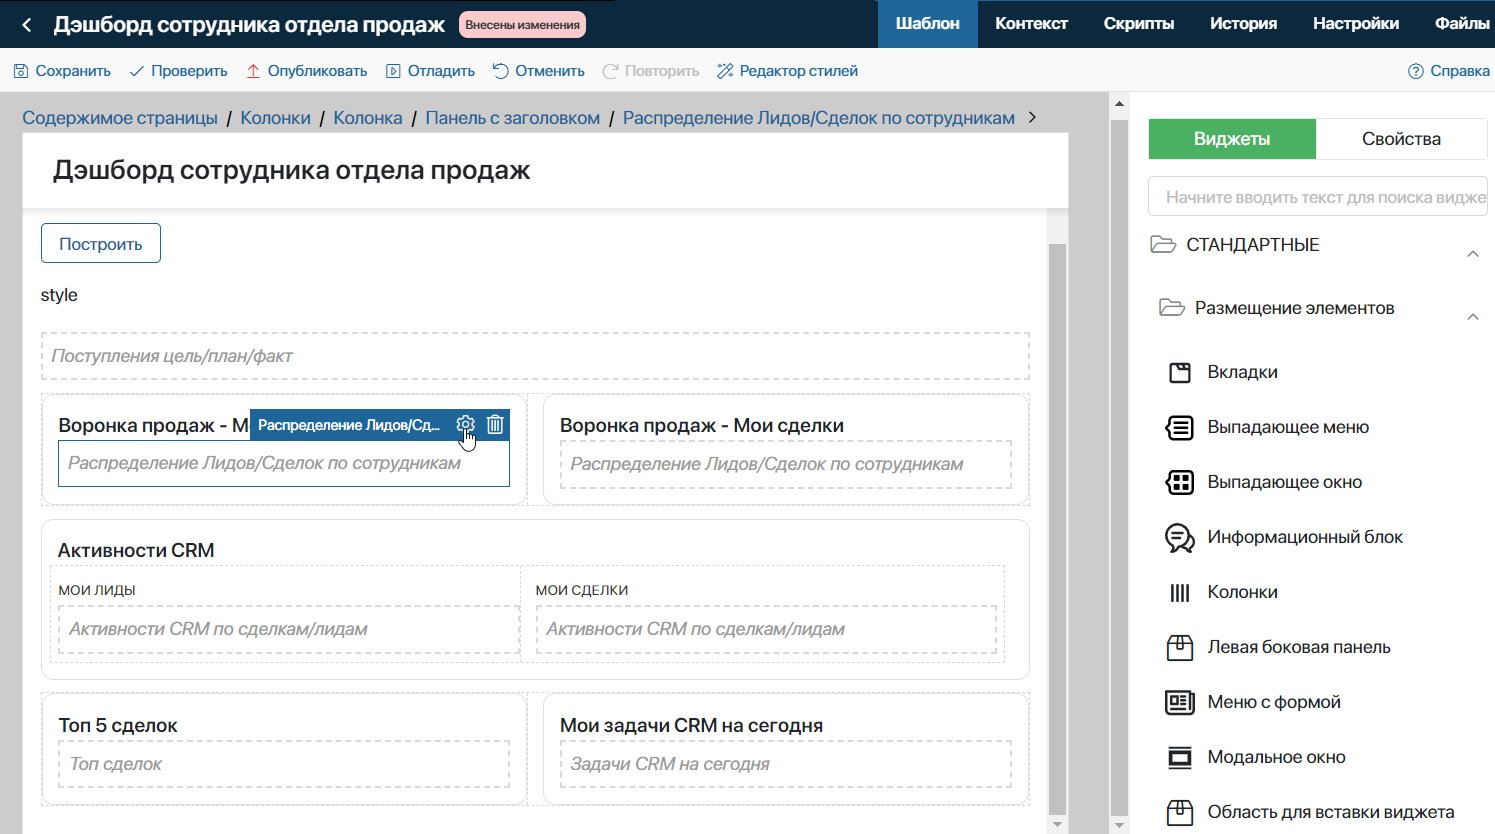Collapse Размещение элементов group
The image size is (1495, 834).
1473,317
